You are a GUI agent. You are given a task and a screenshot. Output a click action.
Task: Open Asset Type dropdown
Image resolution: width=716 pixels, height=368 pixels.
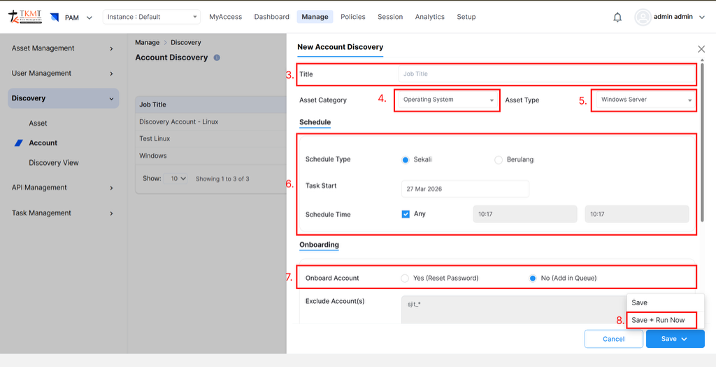click(645, 100)
